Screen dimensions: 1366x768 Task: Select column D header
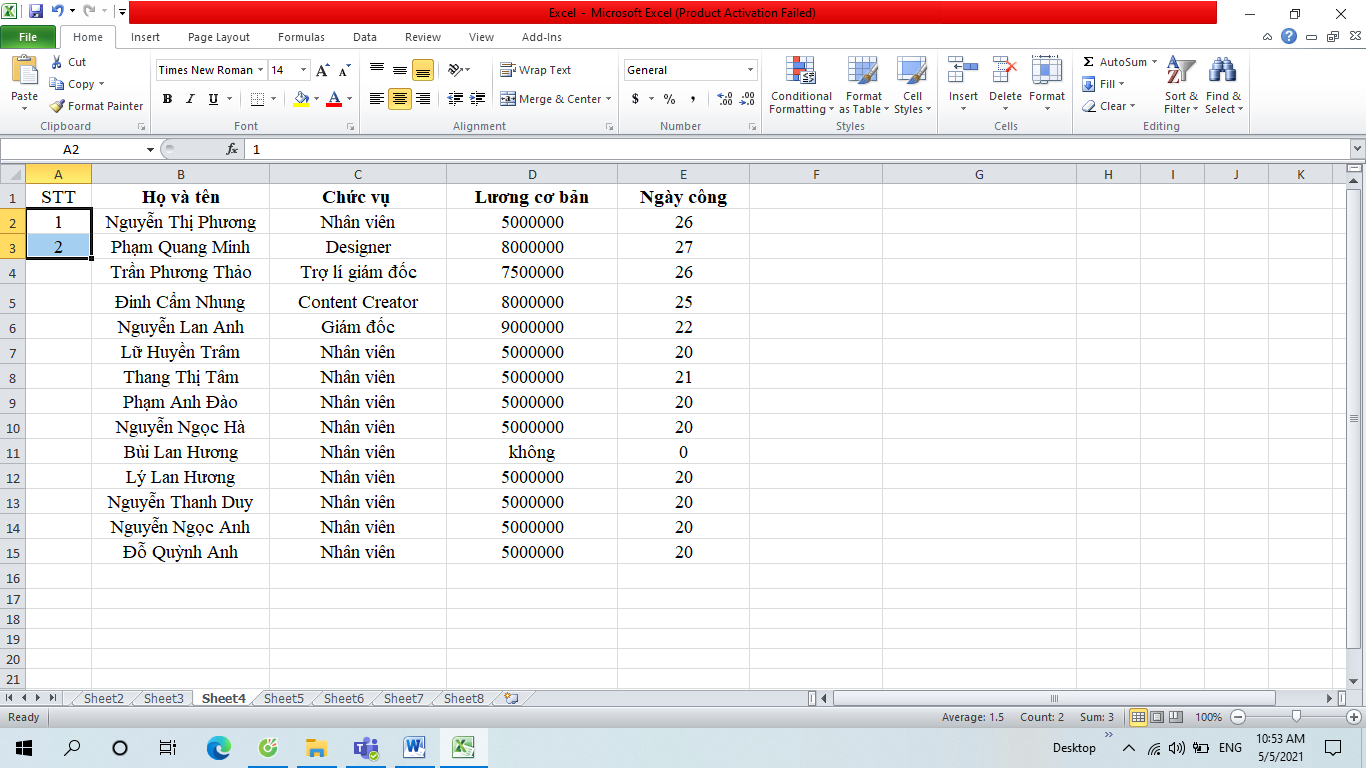tap(532, 174)
